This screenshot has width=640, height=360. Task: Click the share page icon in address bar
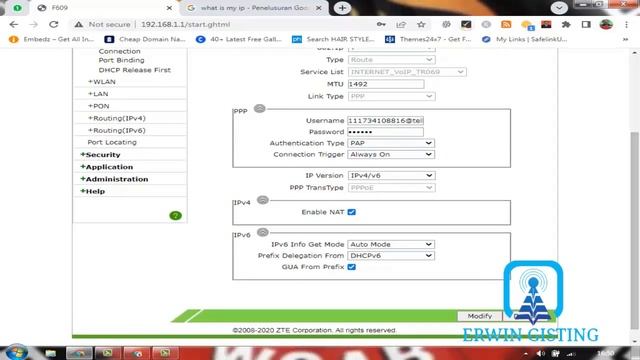[x=401, y=24]
